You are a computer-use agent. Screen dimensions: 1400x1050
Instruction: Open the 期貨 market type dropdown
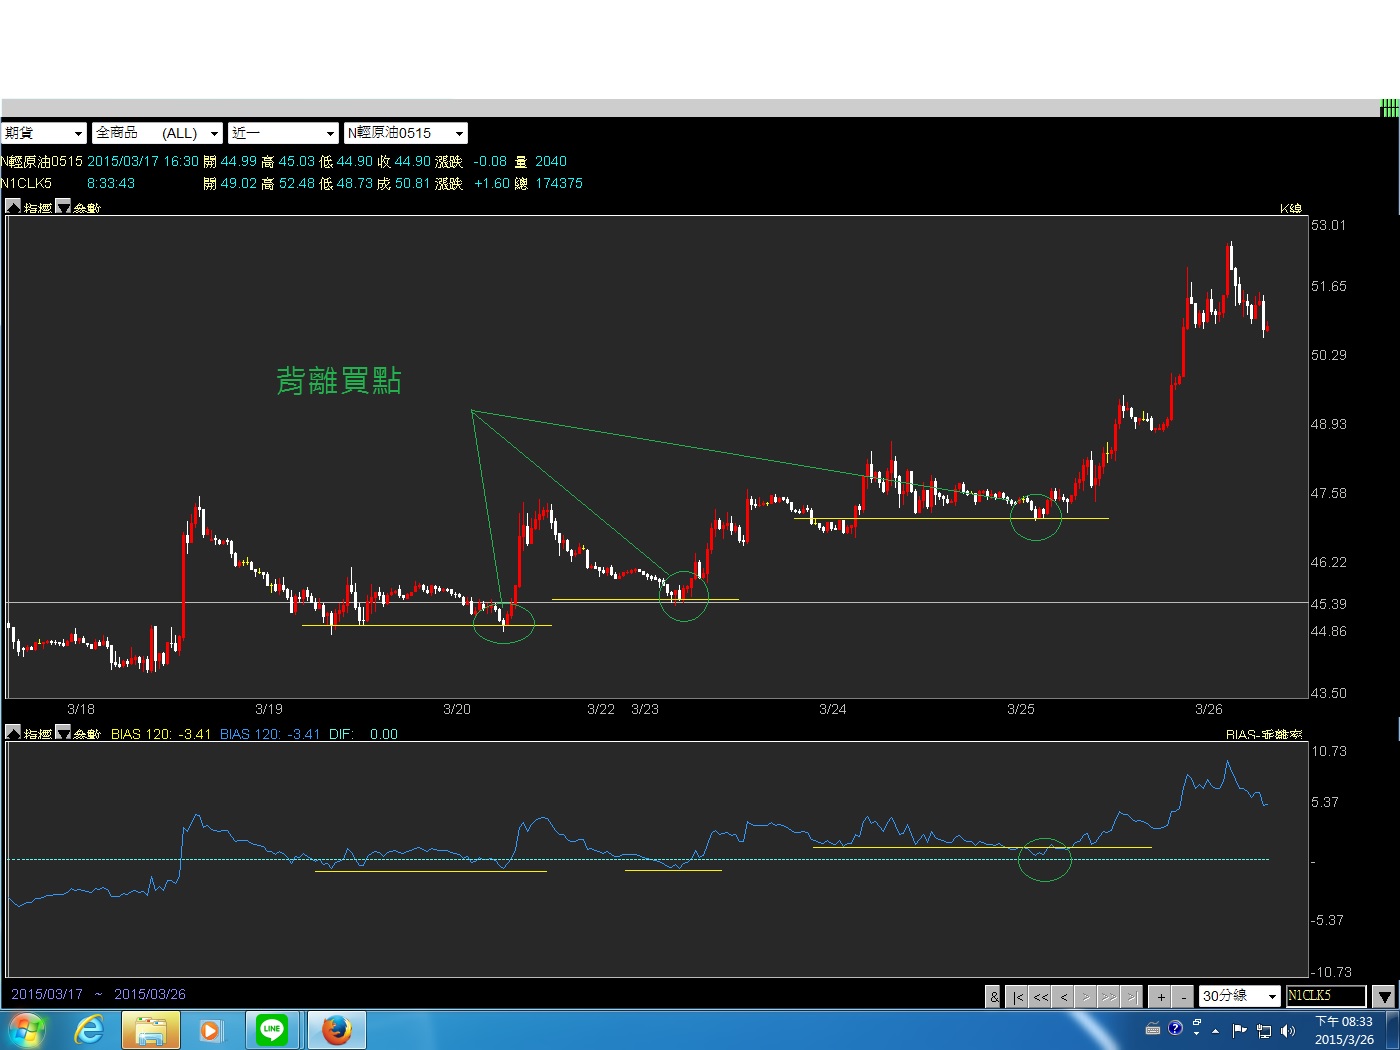[x=43, y=133]
